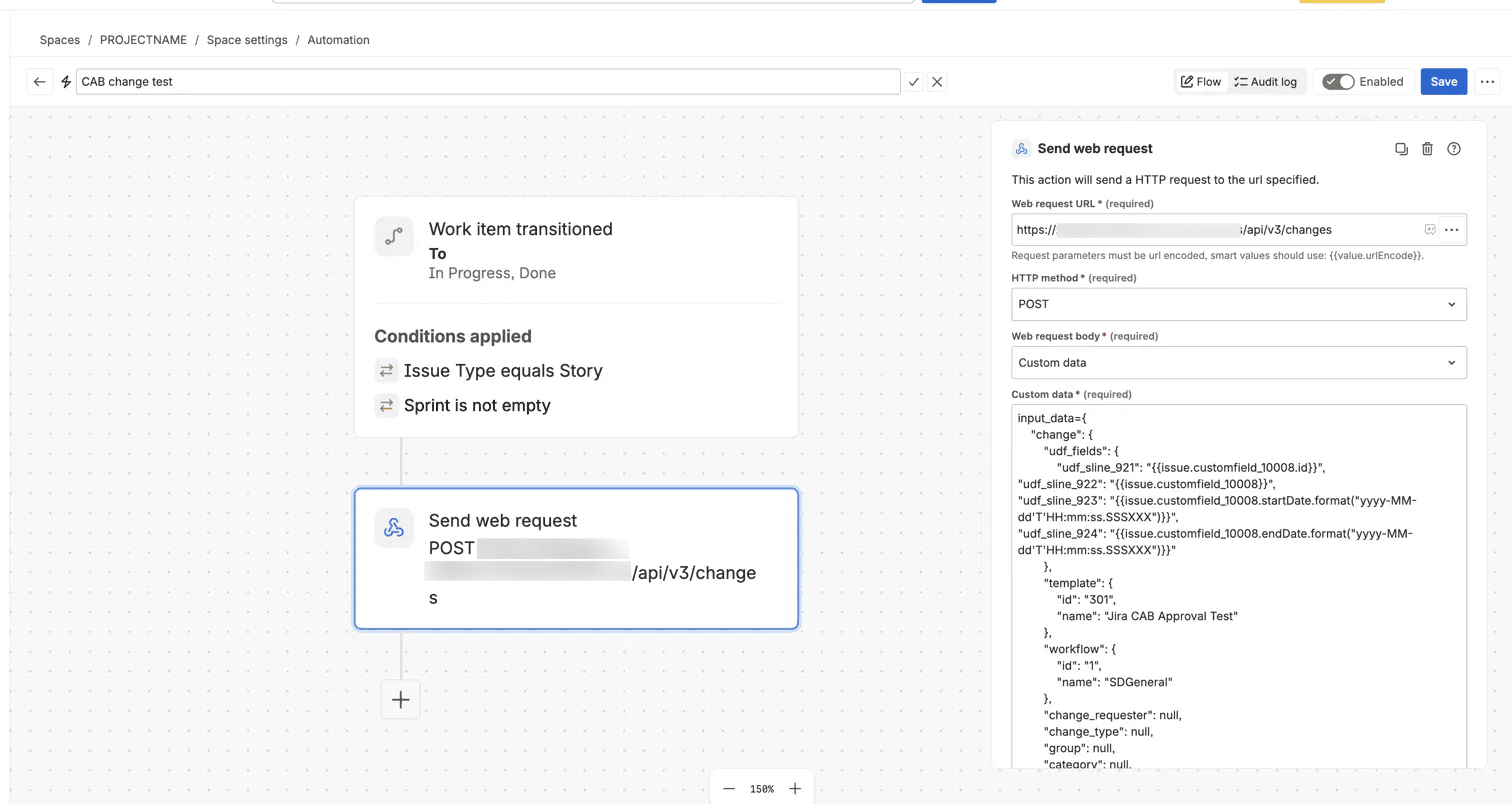Open more actions menu next to Save
The height and width of the screenshot is (804, 1512).
click(1486, 82)
